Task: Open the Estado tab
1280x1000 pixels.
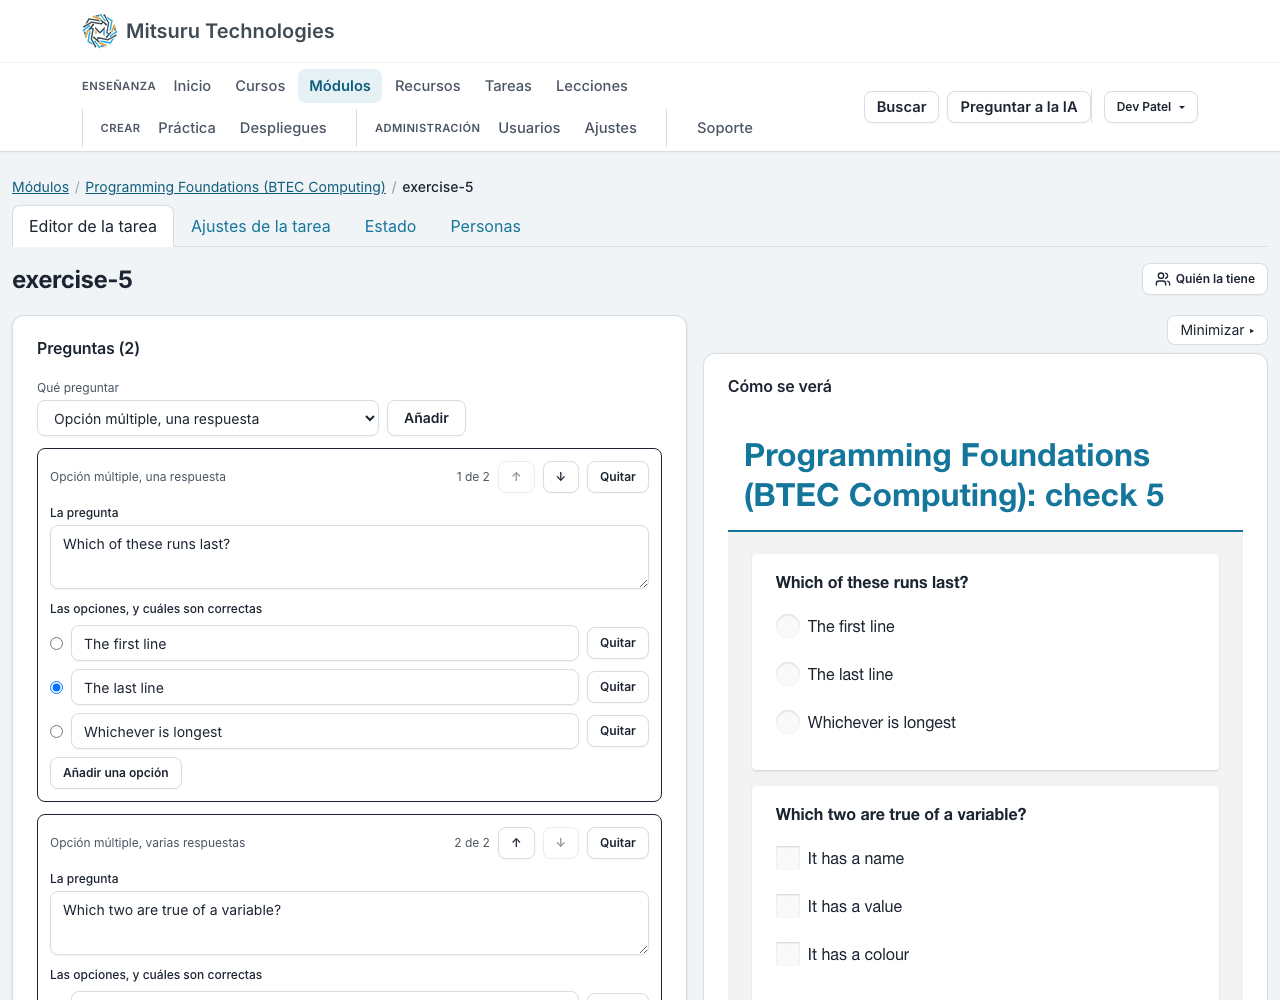Action: [x=390, y=226]
